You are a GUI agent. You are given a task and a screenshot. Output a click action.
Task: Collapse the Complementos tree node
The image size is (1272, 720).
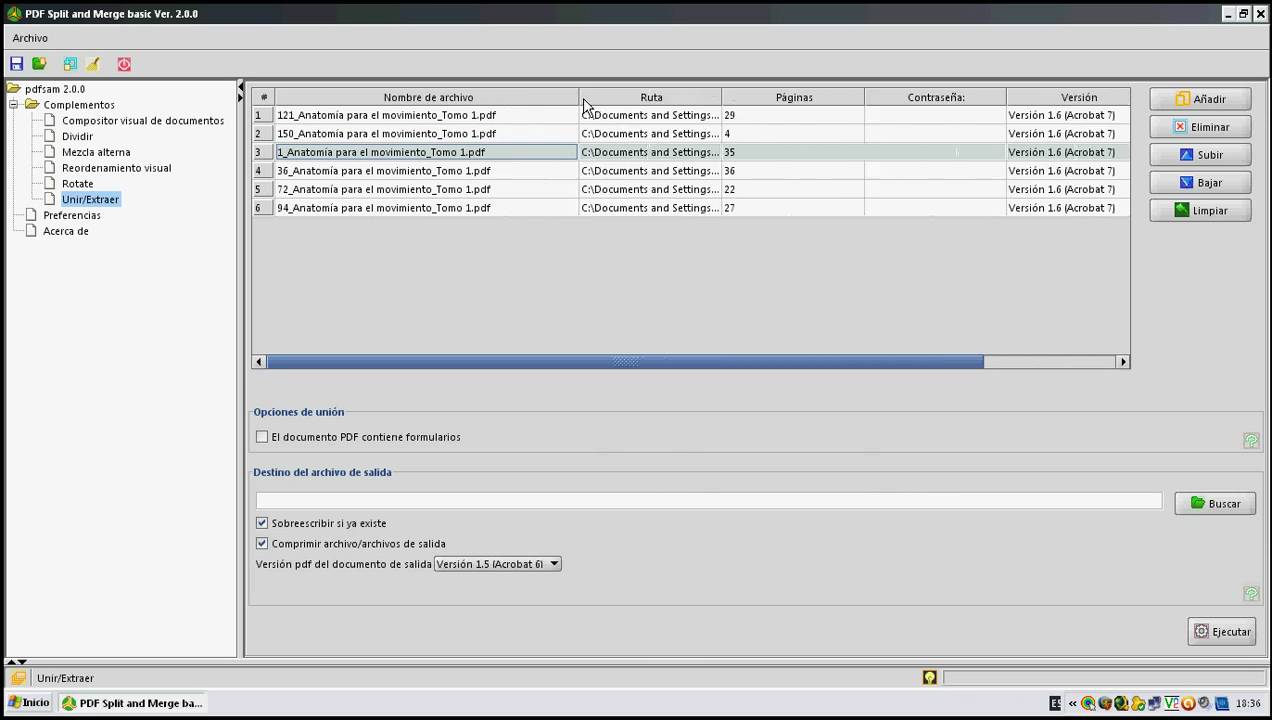14,104
